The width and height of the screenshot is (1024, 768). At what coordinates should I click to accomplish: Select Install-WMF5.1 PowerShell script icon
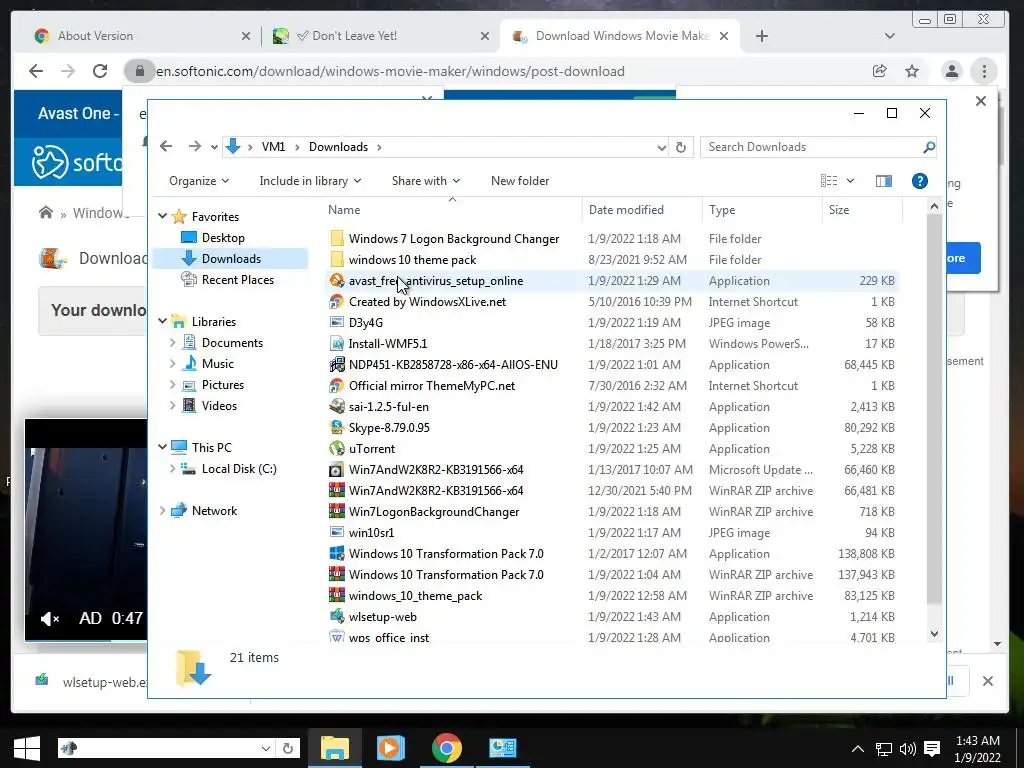point(337,344)
